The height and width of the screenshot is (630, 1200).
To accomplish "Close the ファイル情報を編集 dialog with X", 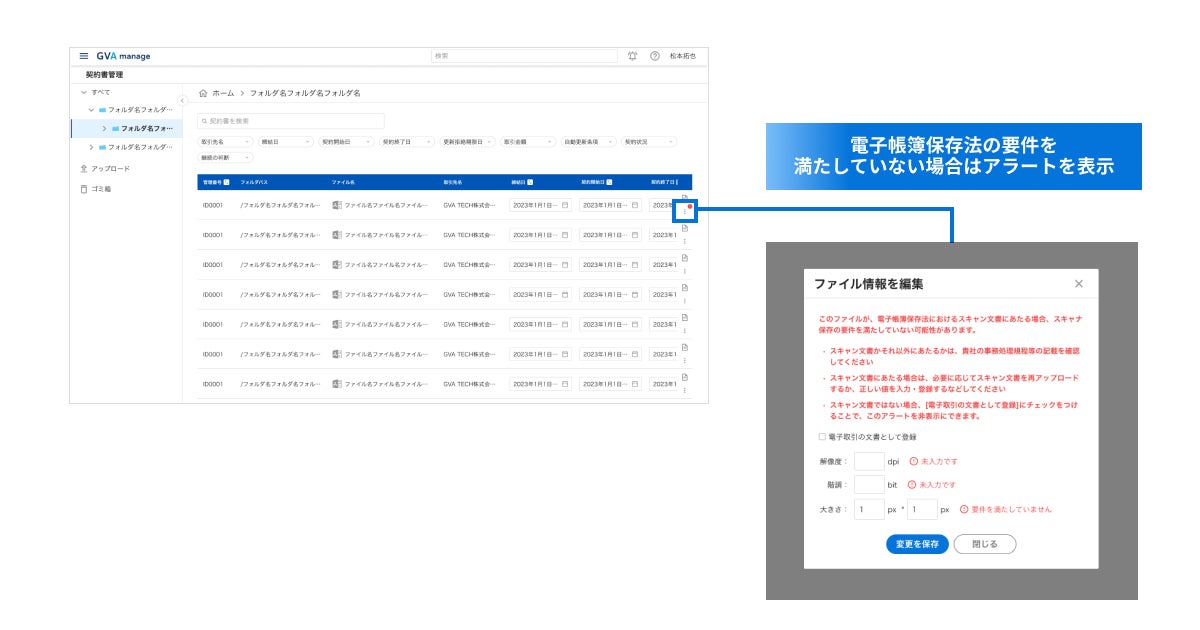I will point(1078,284).
